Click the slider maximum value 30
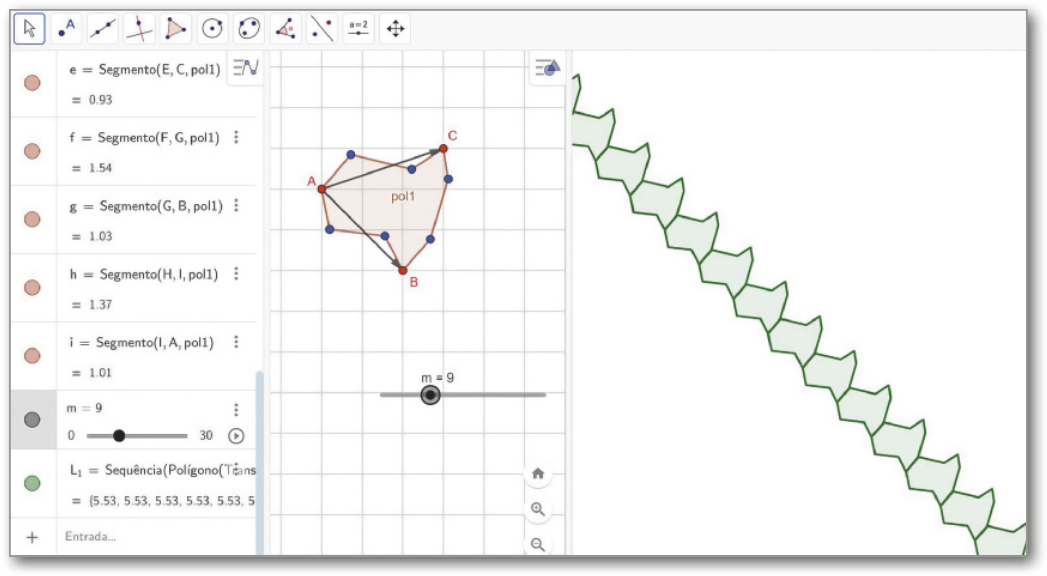Viewport: 1047px width, 576px height. click(206, 436)
